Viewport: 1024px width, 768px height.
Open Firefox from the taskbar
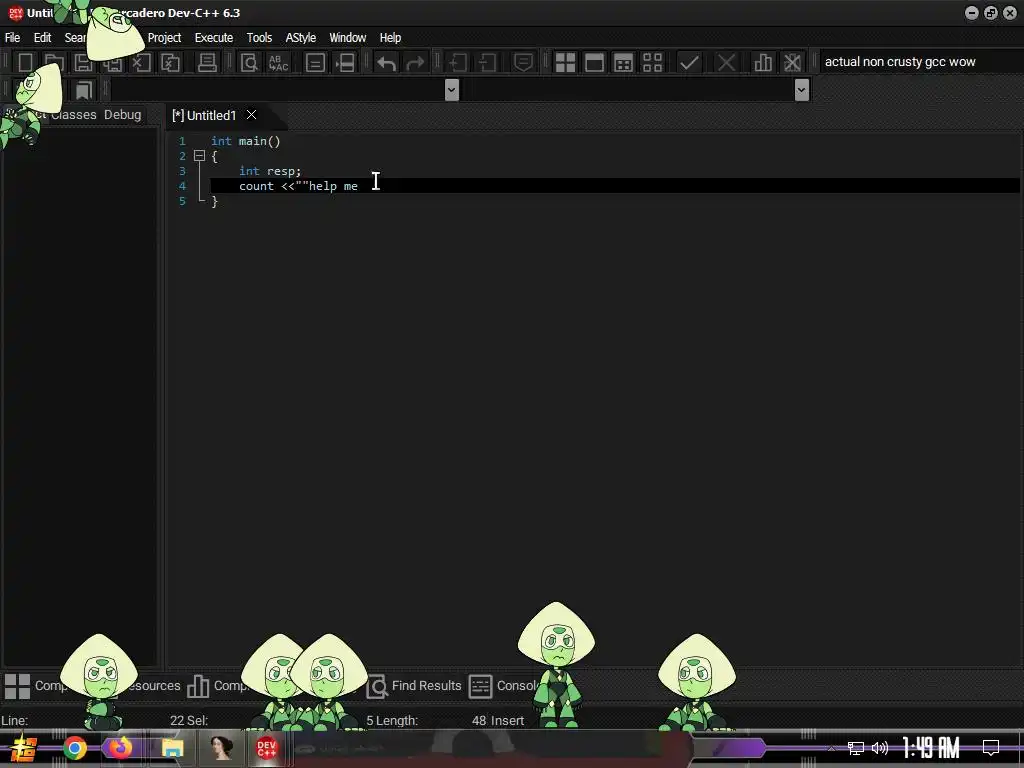(120, 748)
